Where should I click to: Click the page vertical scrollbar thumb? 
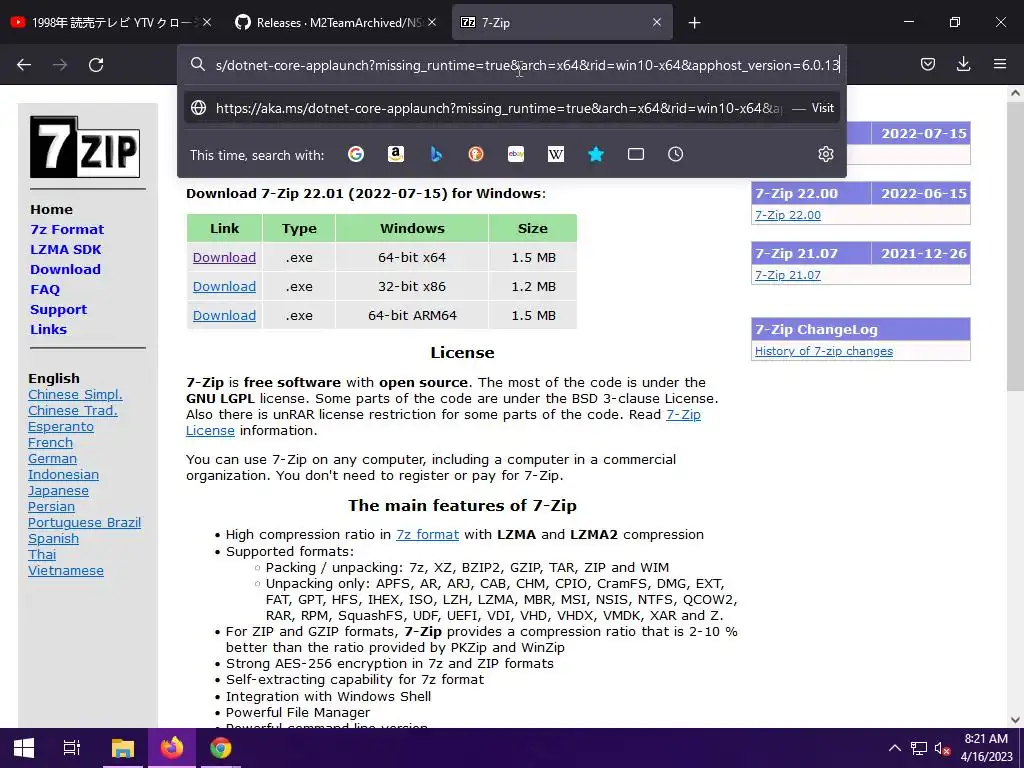1015,247
